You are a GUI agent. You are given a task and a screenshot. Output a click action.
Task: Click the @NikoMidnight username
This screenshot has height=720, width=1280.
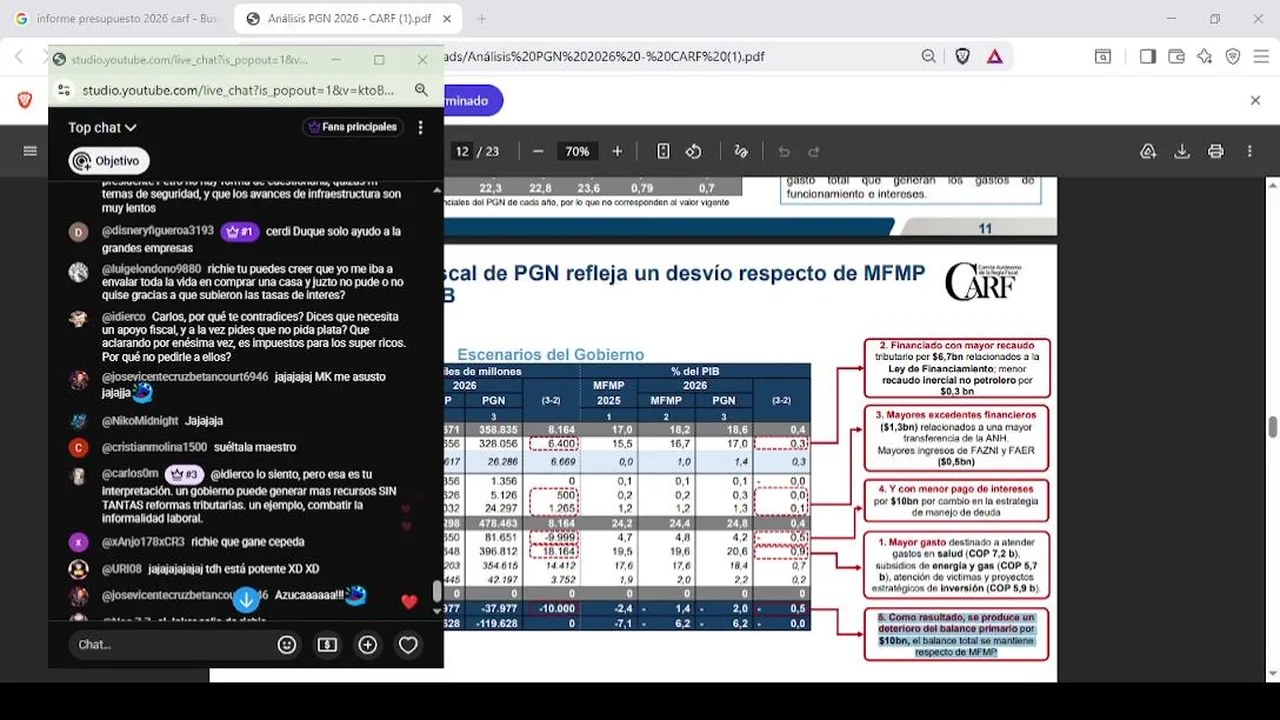click(x=140, y=421)
